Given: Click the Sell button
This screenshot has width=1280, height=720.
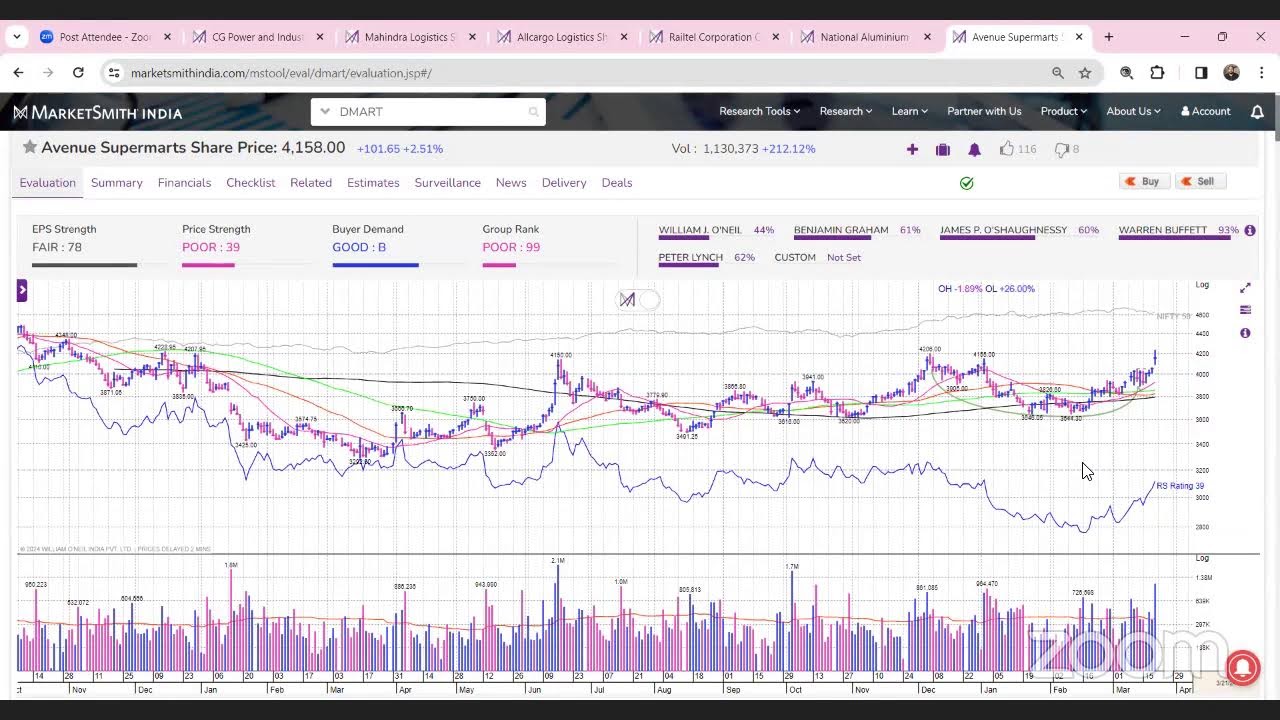Looking at the screenshot, I should click(x=1199, y=181).
